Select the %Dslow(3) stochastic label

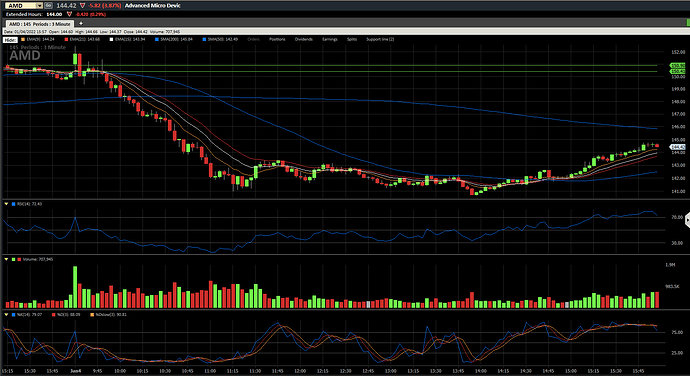[111, 315]
